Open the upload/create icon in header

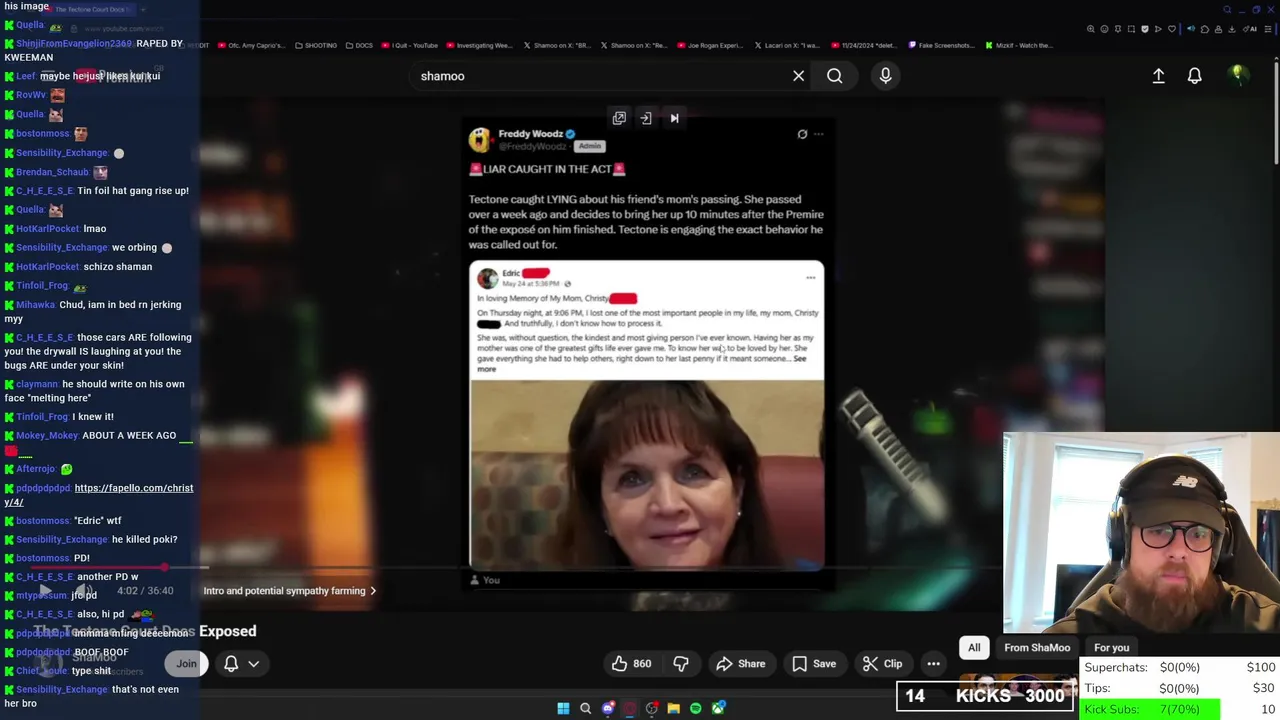[1158, 76]
